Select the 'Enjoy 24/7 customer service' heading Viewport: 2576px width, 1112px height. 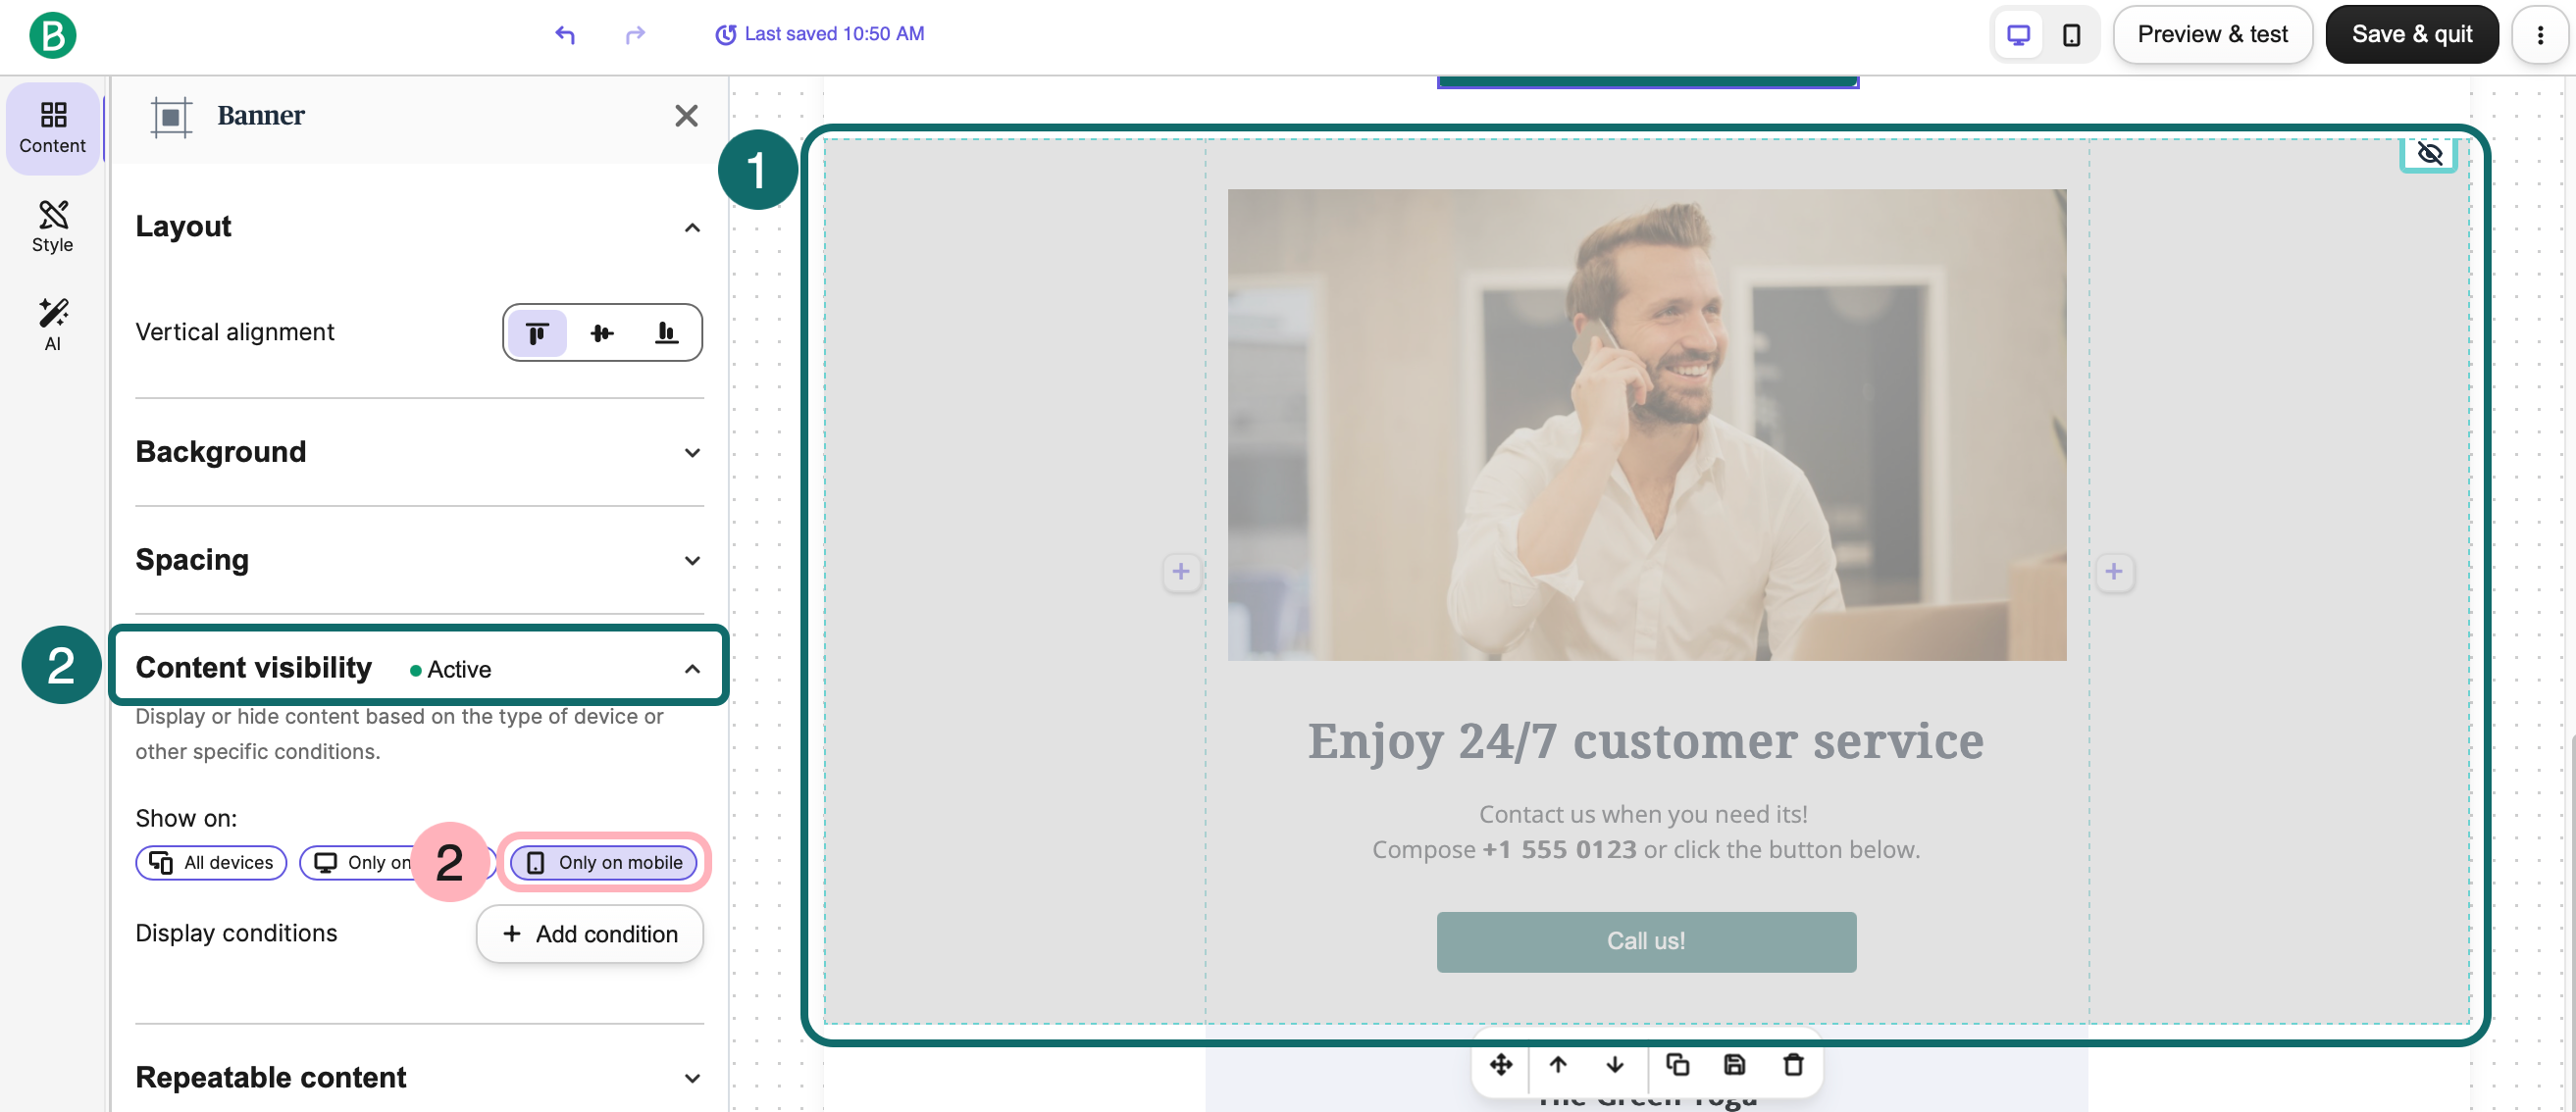pyautogui.click(x=1646, y=741)
